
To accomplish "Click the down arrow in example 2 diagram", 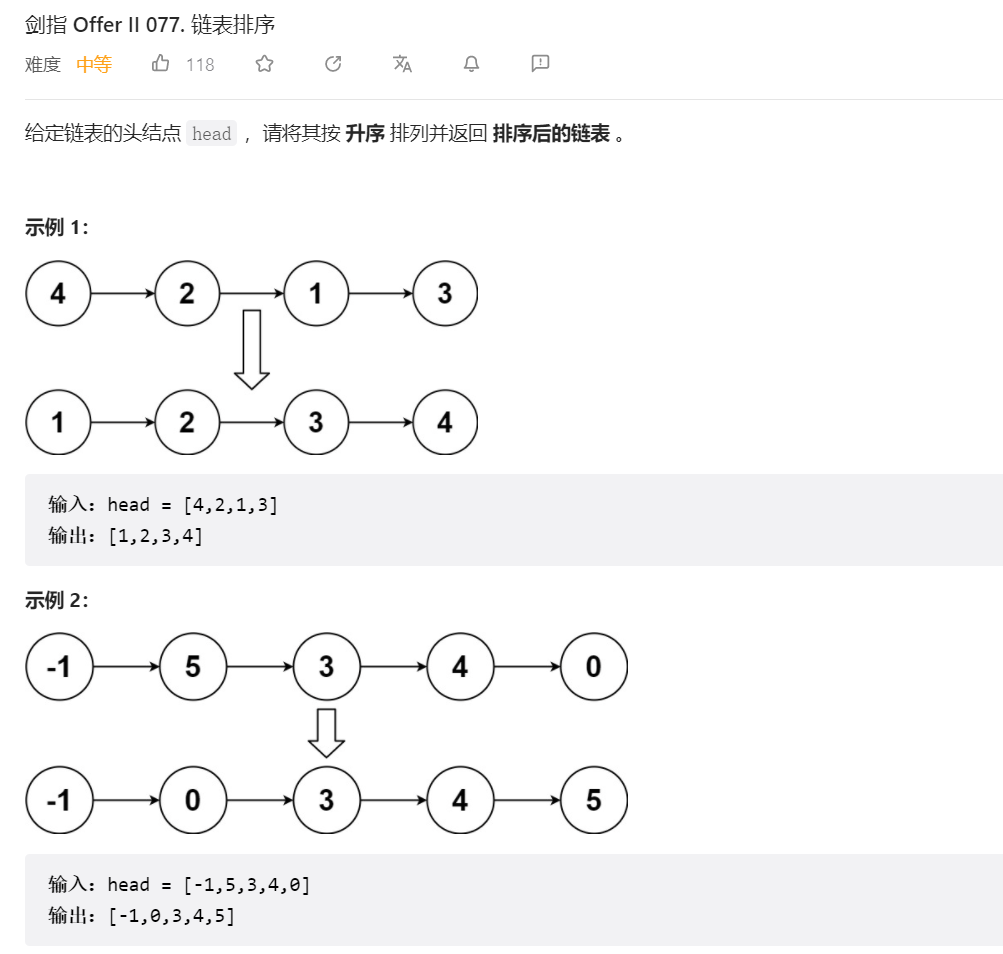I will [x=326, y=733].
